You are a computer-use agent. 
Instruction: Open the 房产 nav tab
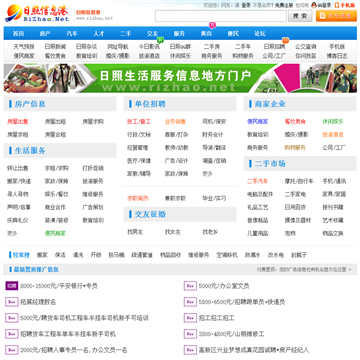[x=45, y=33]
